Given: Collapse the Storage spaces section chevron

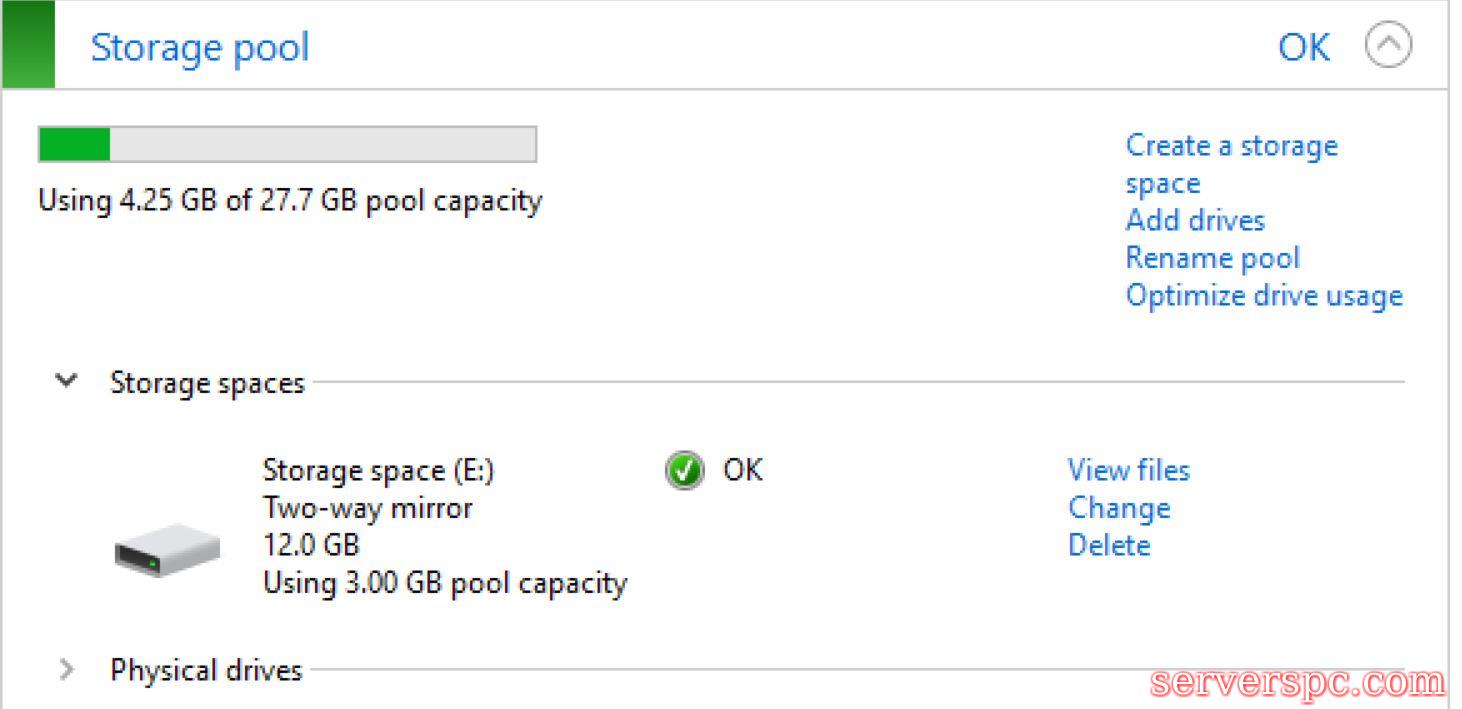Looking at the screenshot, I should (x=67, y=381).
